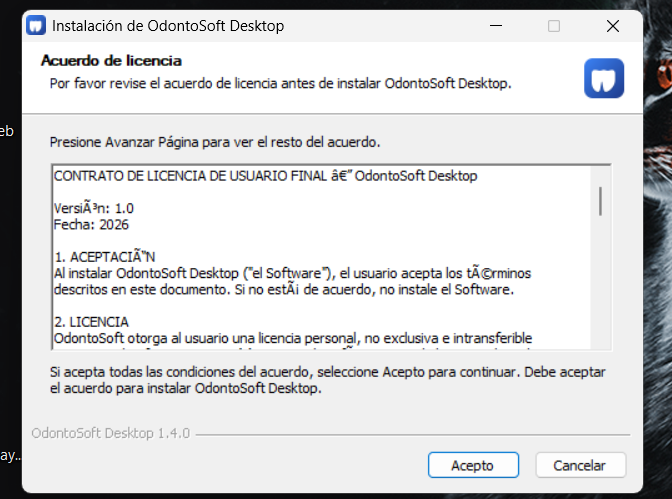Image resolution: width=672 pixels, height=499 pixels.
Task: Click the OdontoSoft tooth icon in title bar
Action: (x=36, y=26)
